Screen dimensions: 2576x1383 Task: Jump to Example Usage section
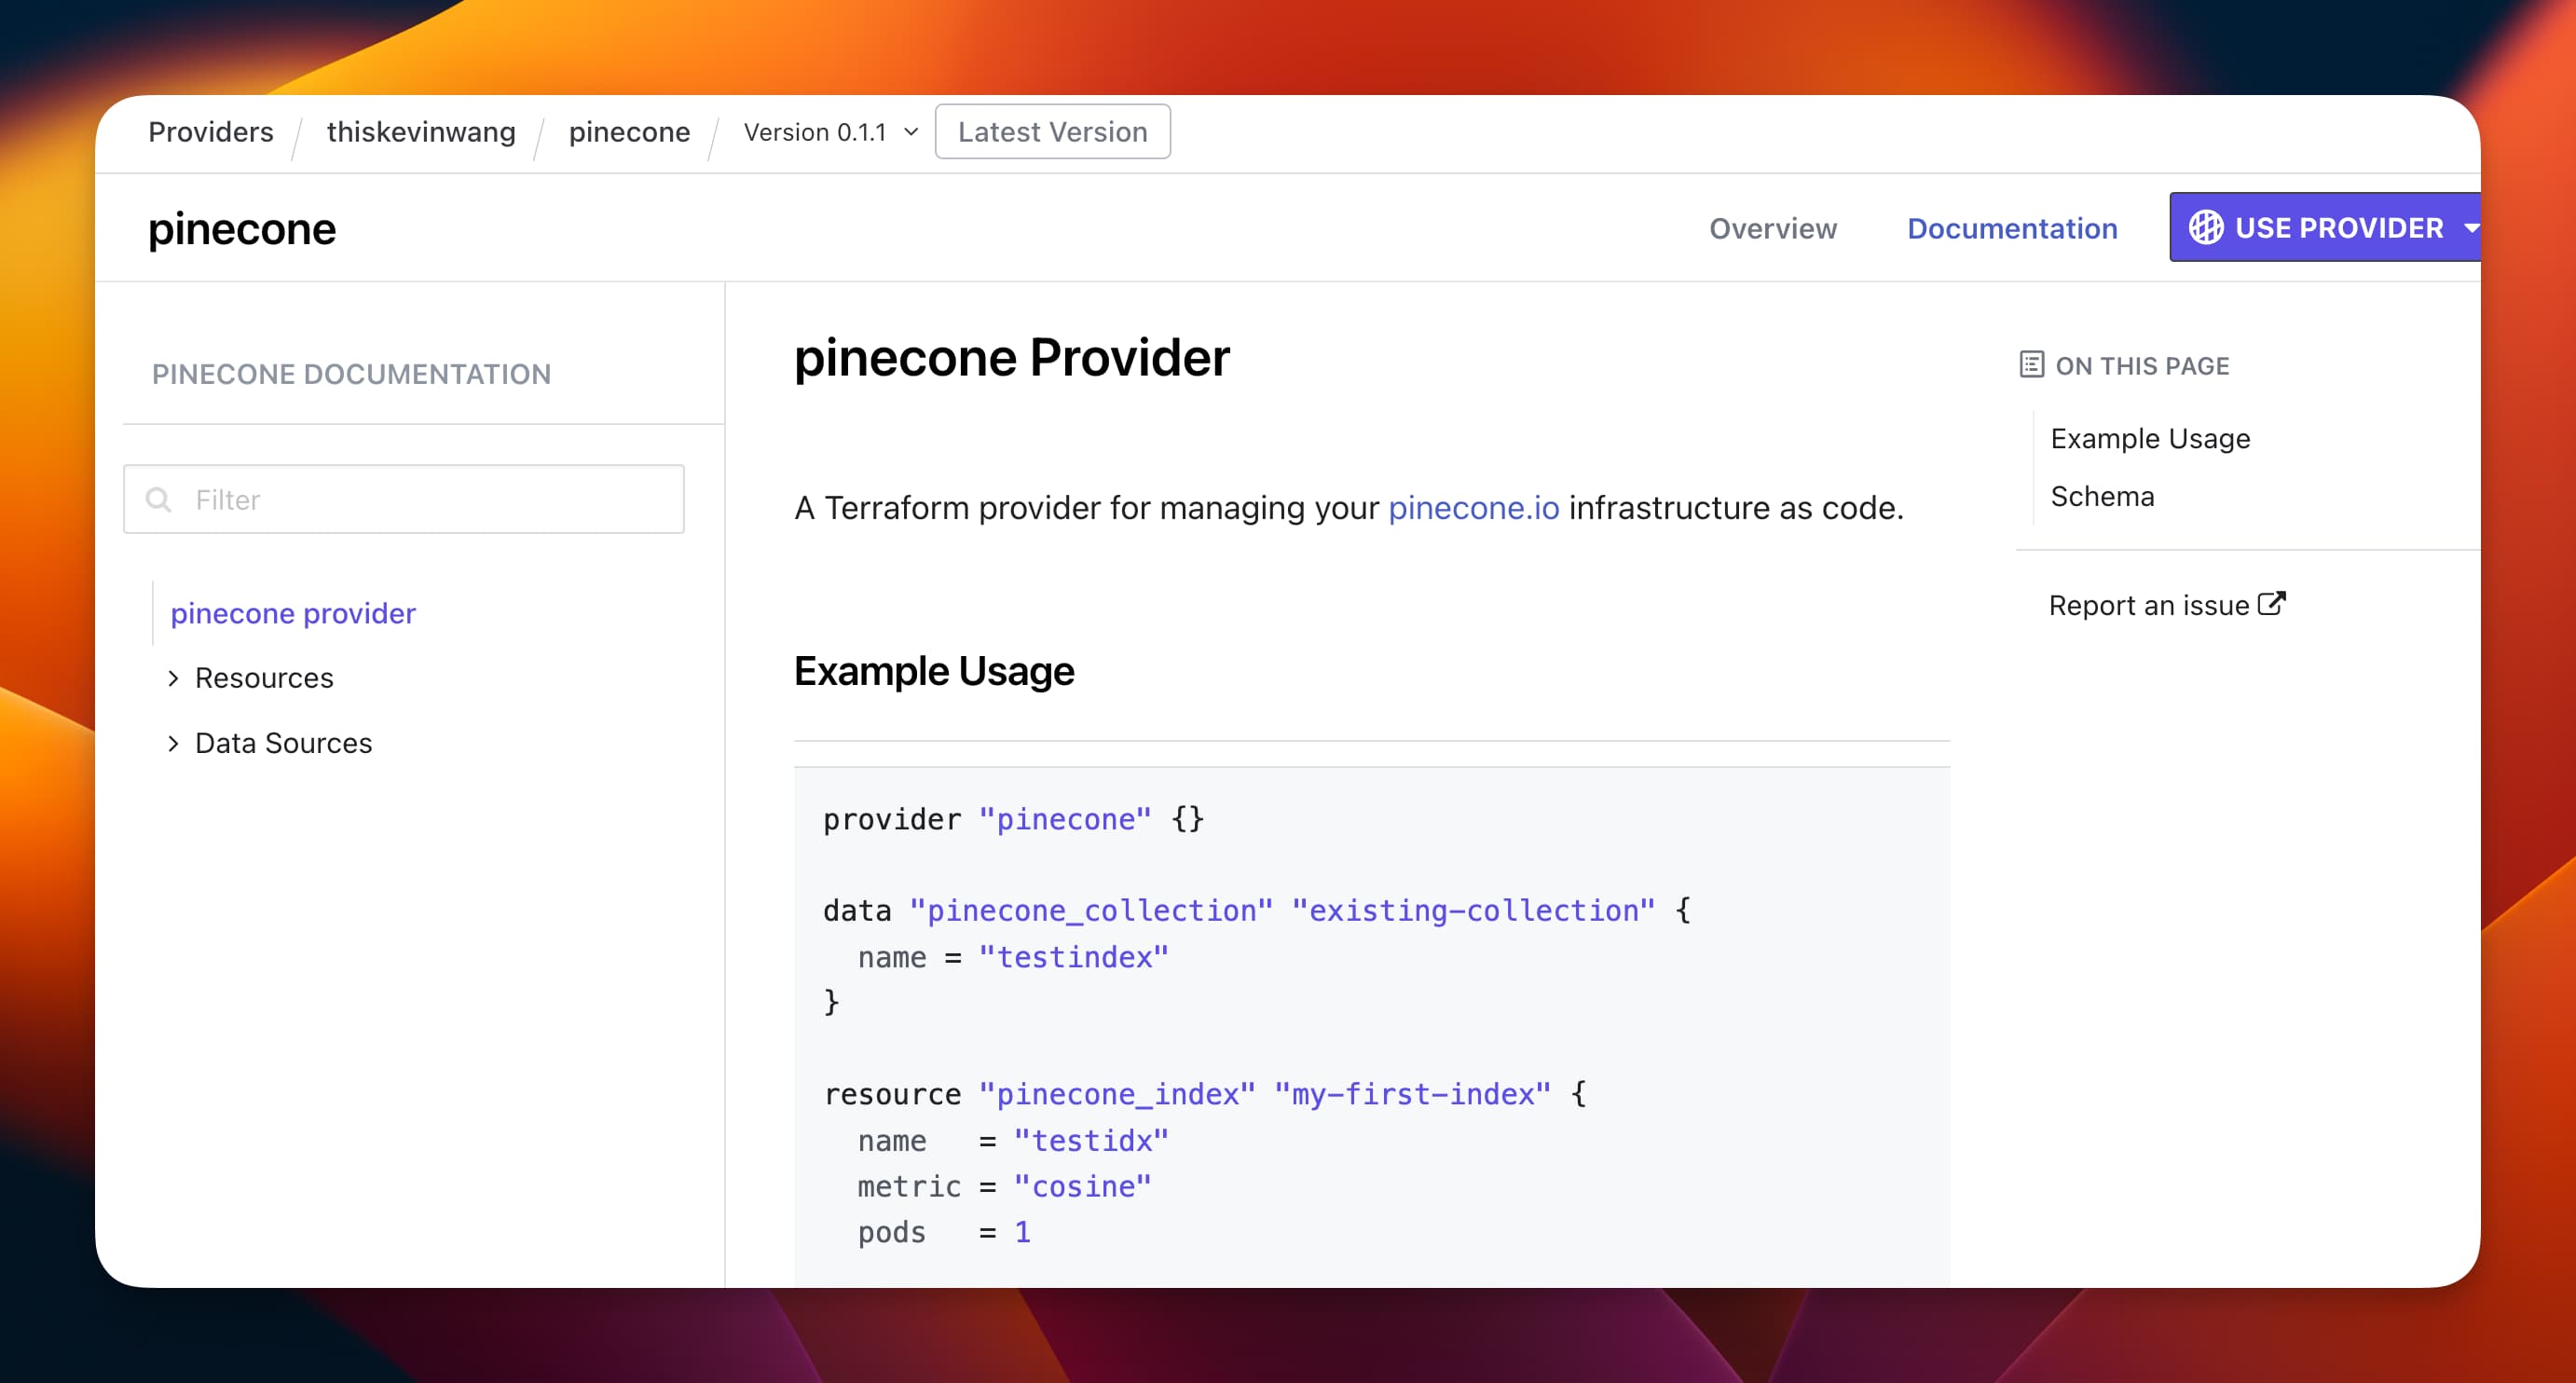[2150, 439]
